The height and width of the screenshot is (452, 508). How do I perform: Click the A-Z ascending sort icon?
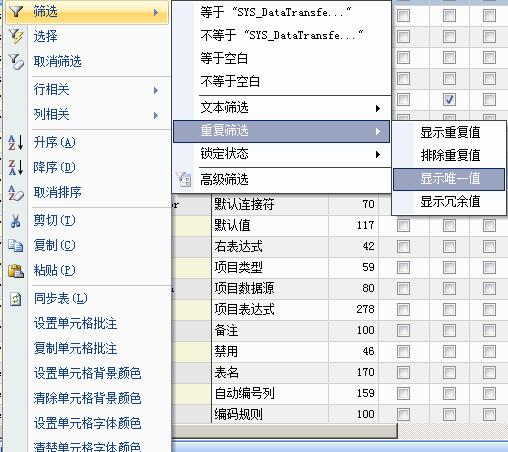[x=16, y=142]
